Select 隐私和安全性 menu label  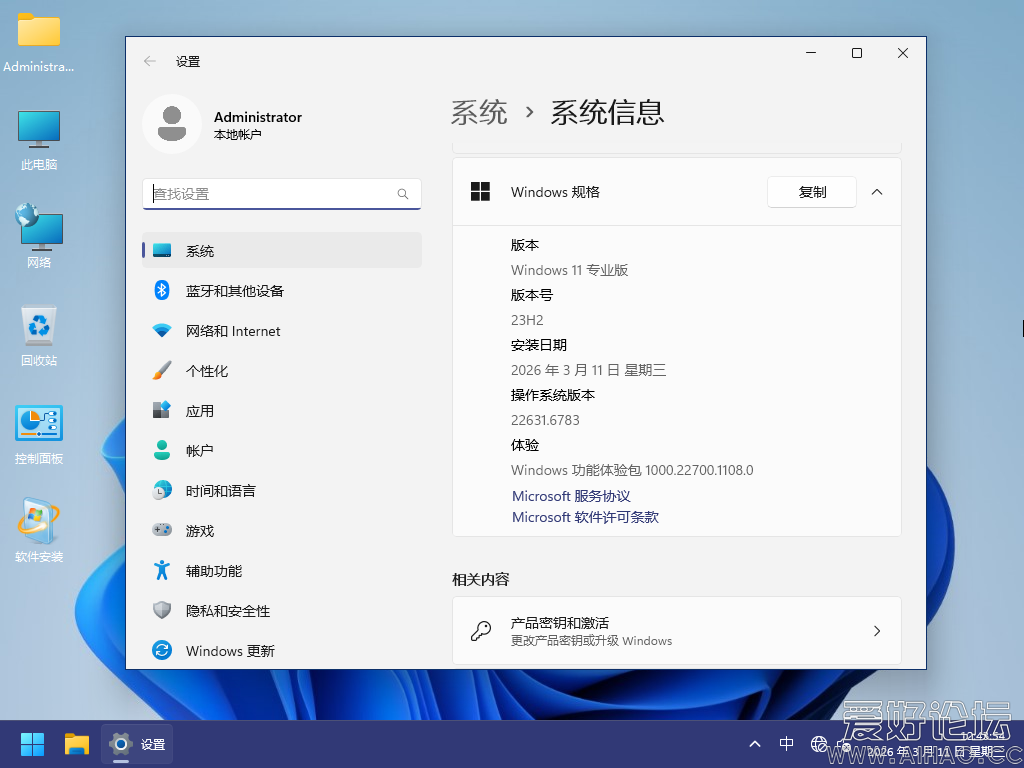coord(228,611)
